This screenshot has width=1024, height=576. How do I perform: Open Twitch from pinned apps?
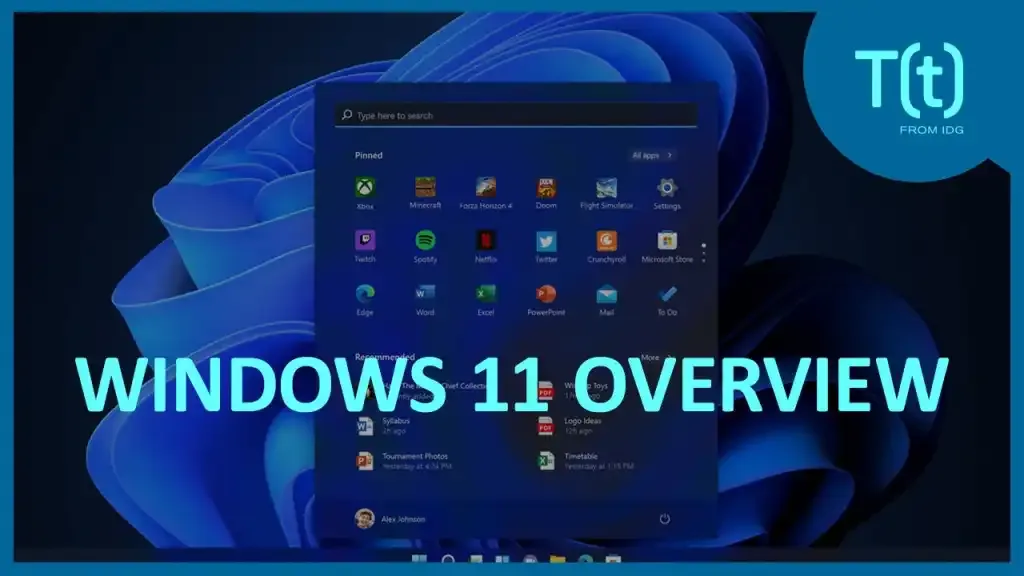[365, 246]
